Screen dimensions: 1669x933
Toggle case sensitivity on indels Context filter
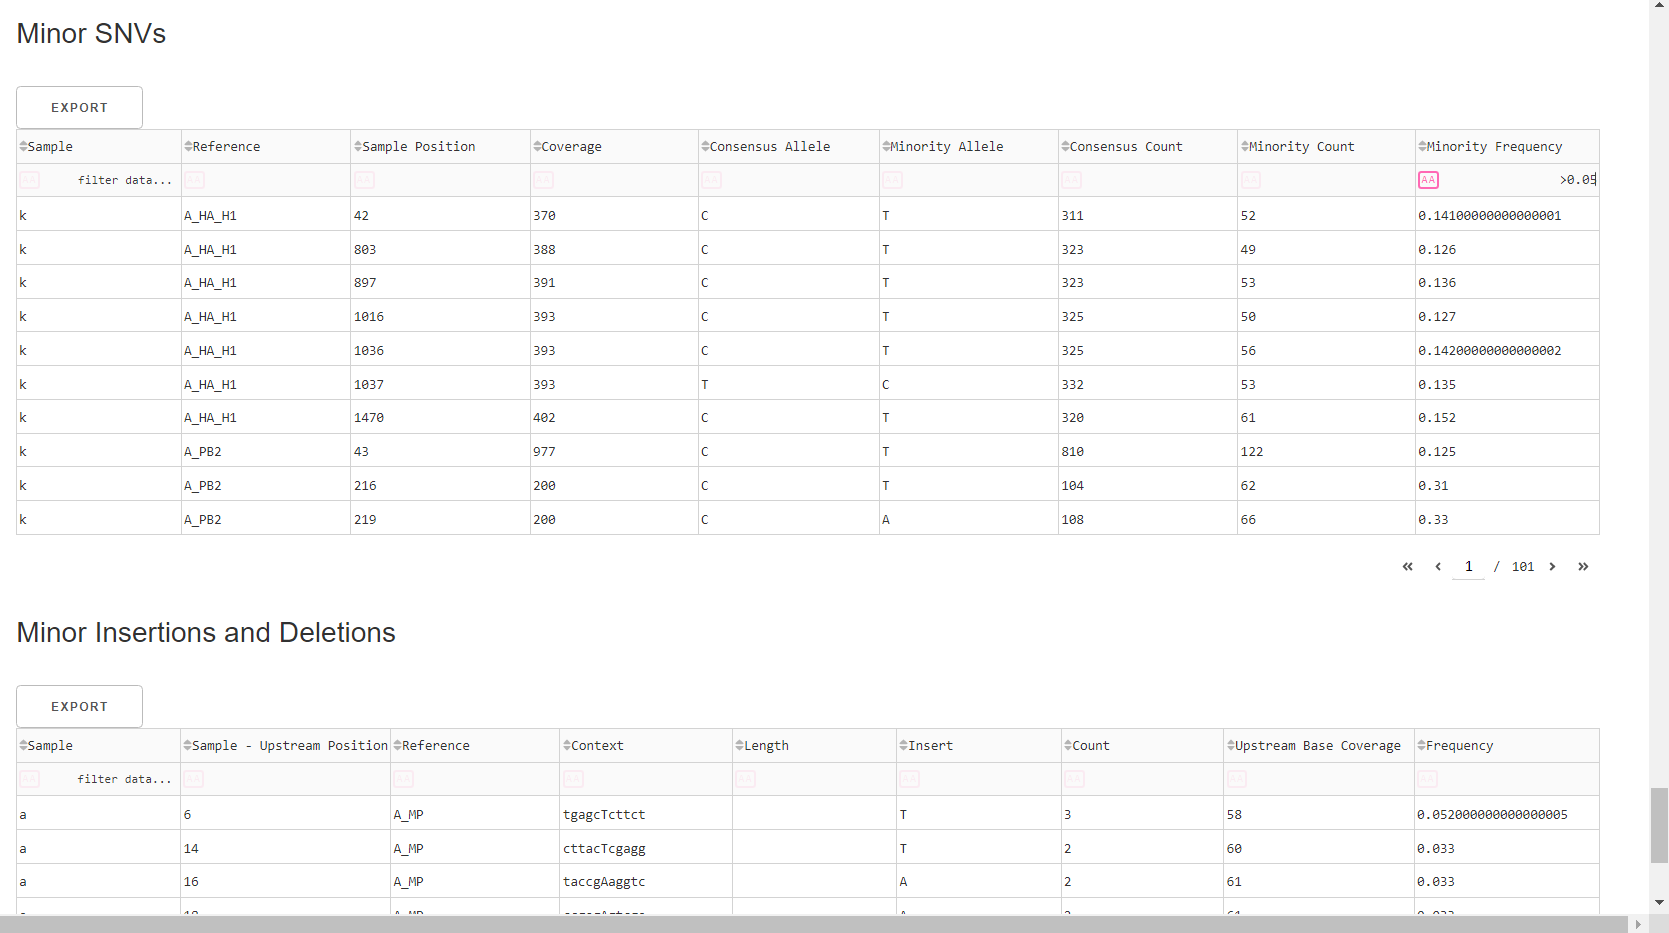[573, 779]
